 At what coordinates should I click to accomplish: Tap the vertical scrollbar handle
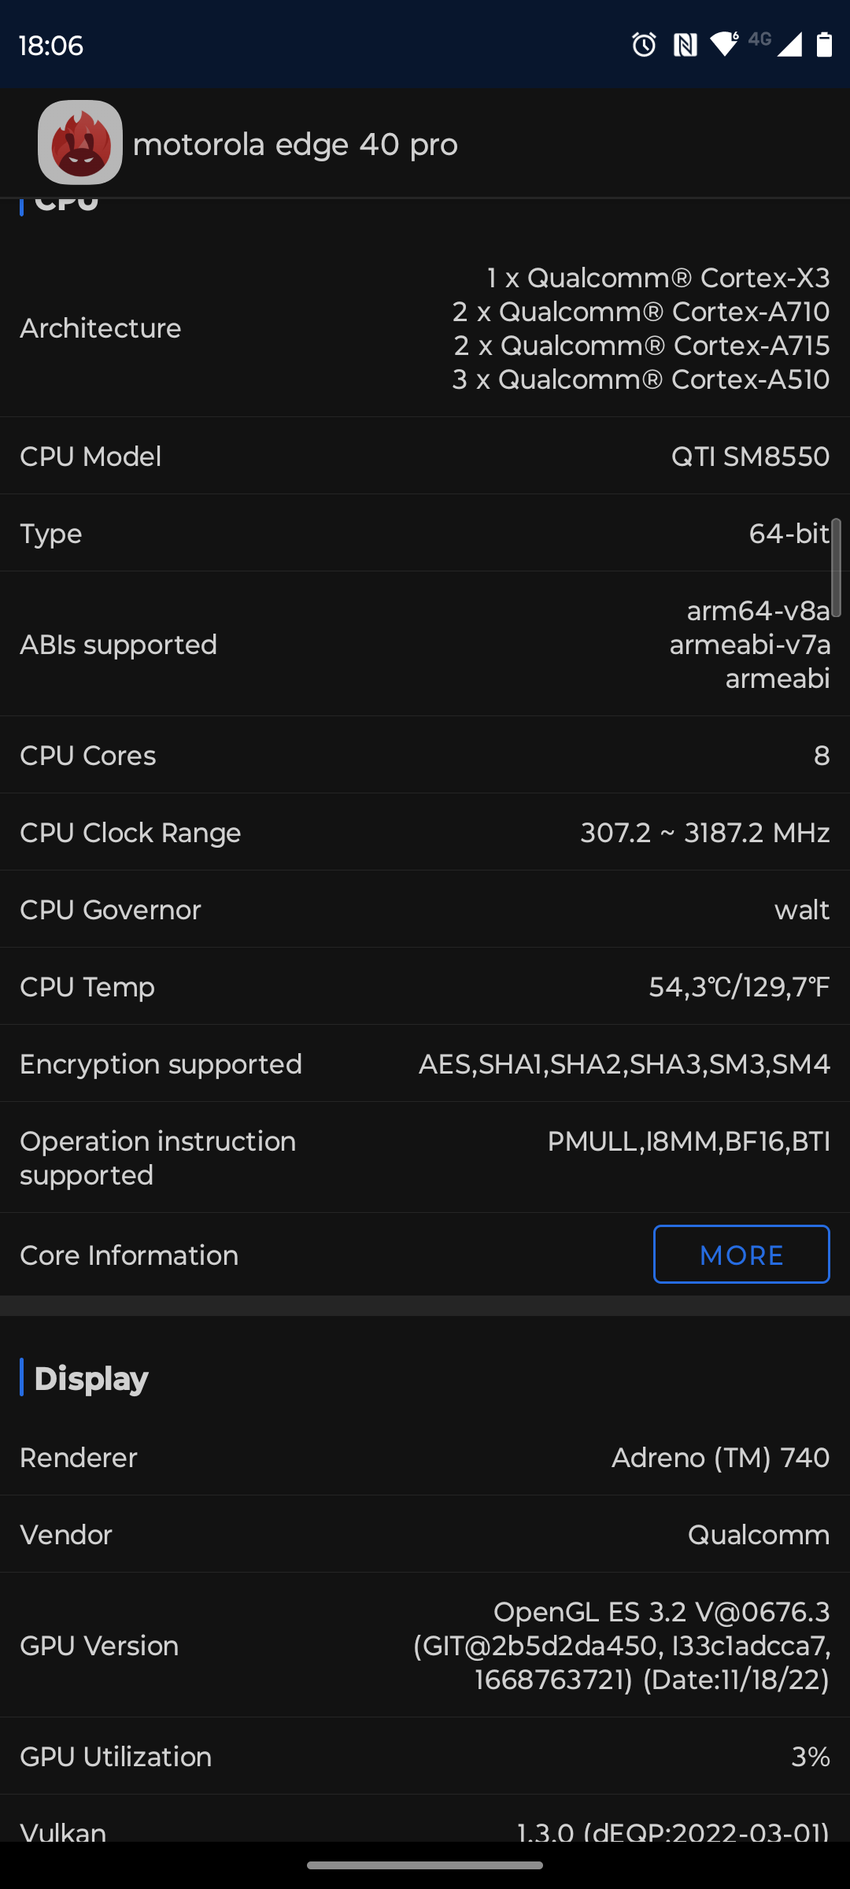[835, 566]
